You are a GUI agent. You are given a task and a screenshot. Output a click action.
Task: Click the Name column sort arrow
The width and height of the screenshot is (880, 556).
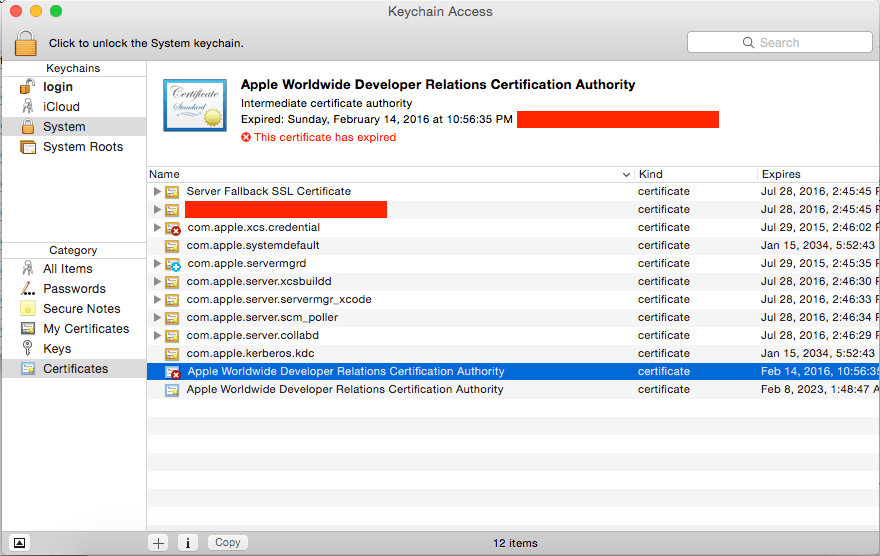pos(626,174)
